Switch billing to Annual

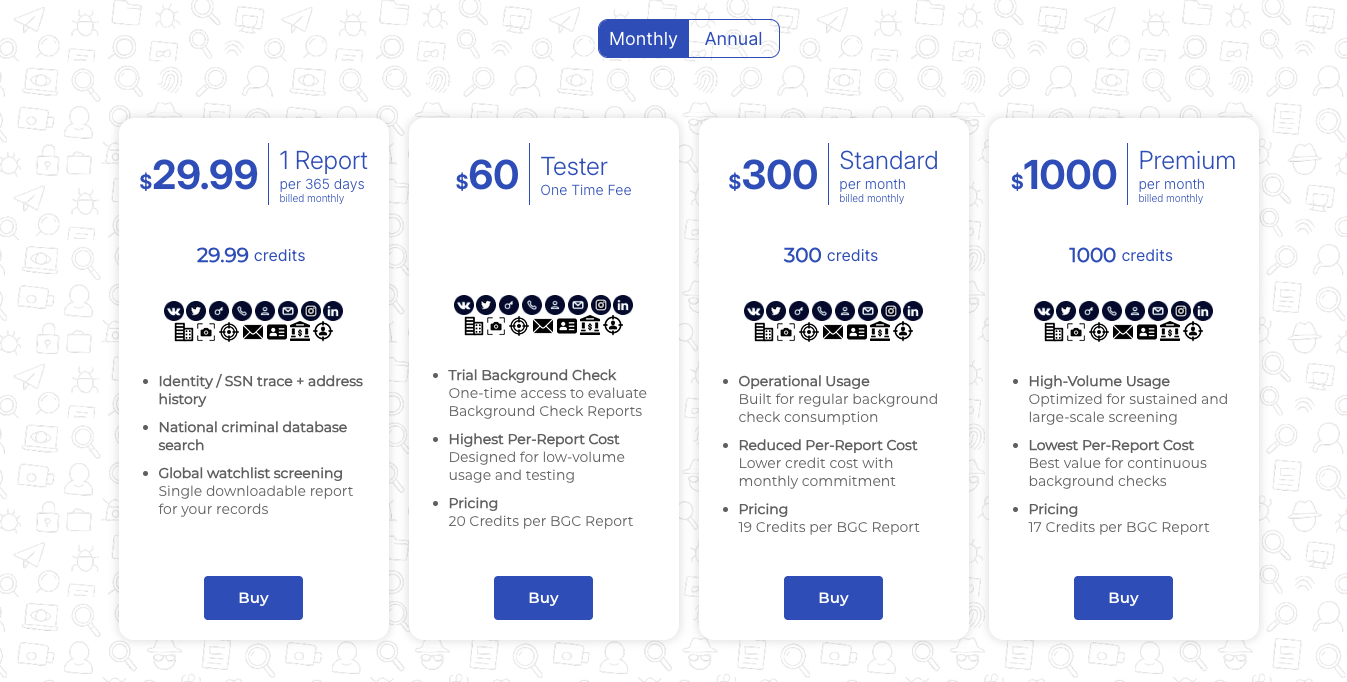[733, 39]
